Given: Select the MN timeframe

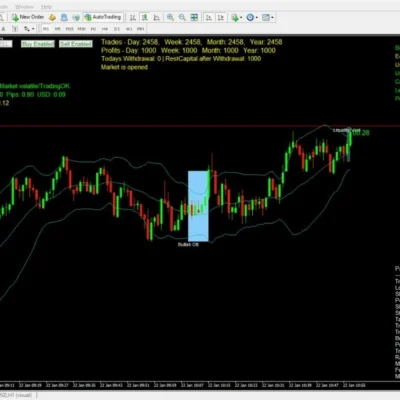Looking at the screenshot, I should [x=141, y=29].
